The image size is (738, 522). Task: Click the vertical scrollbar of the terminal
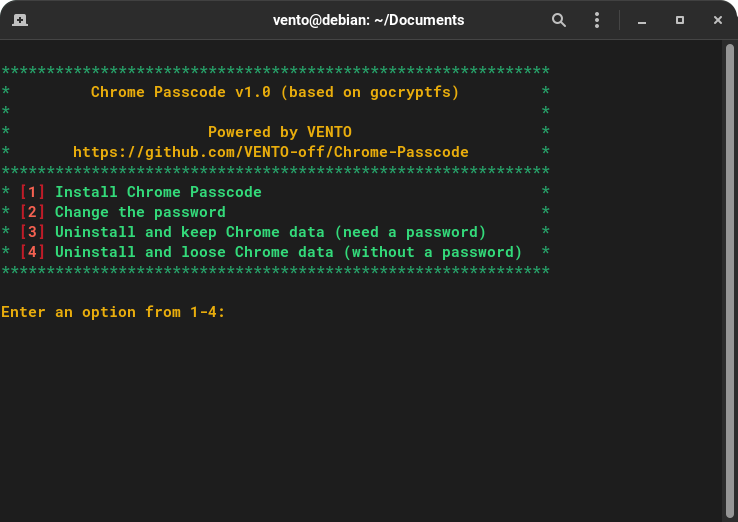pos(730,281)
